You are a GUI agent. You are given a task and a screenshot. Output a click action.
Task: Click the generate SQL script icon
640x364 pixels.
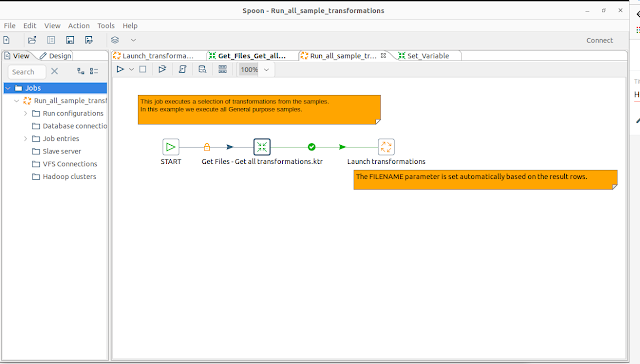182,69
